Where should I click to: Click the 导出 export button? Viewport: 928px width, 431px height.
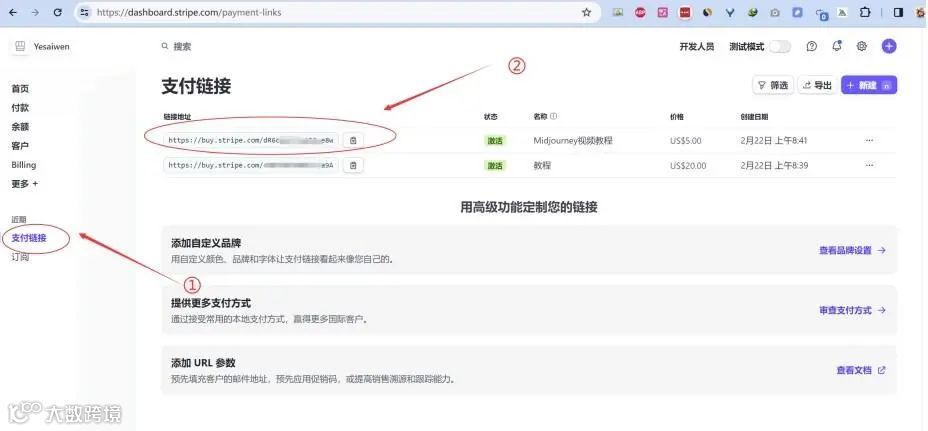[x=817, y=85]
